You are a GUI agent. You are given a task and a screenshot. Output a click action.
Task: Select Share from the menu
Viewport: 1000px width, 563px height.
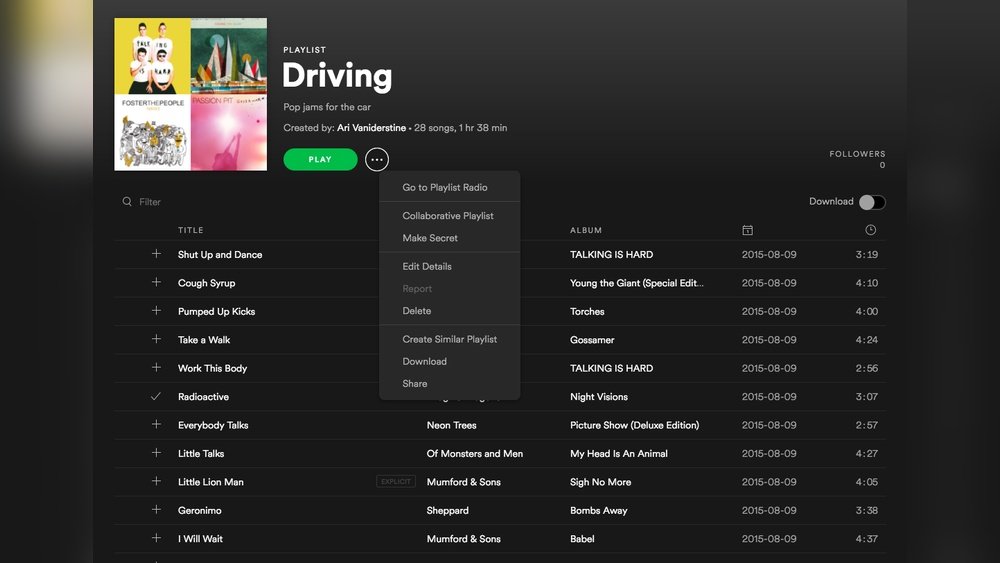pos(415,384)
